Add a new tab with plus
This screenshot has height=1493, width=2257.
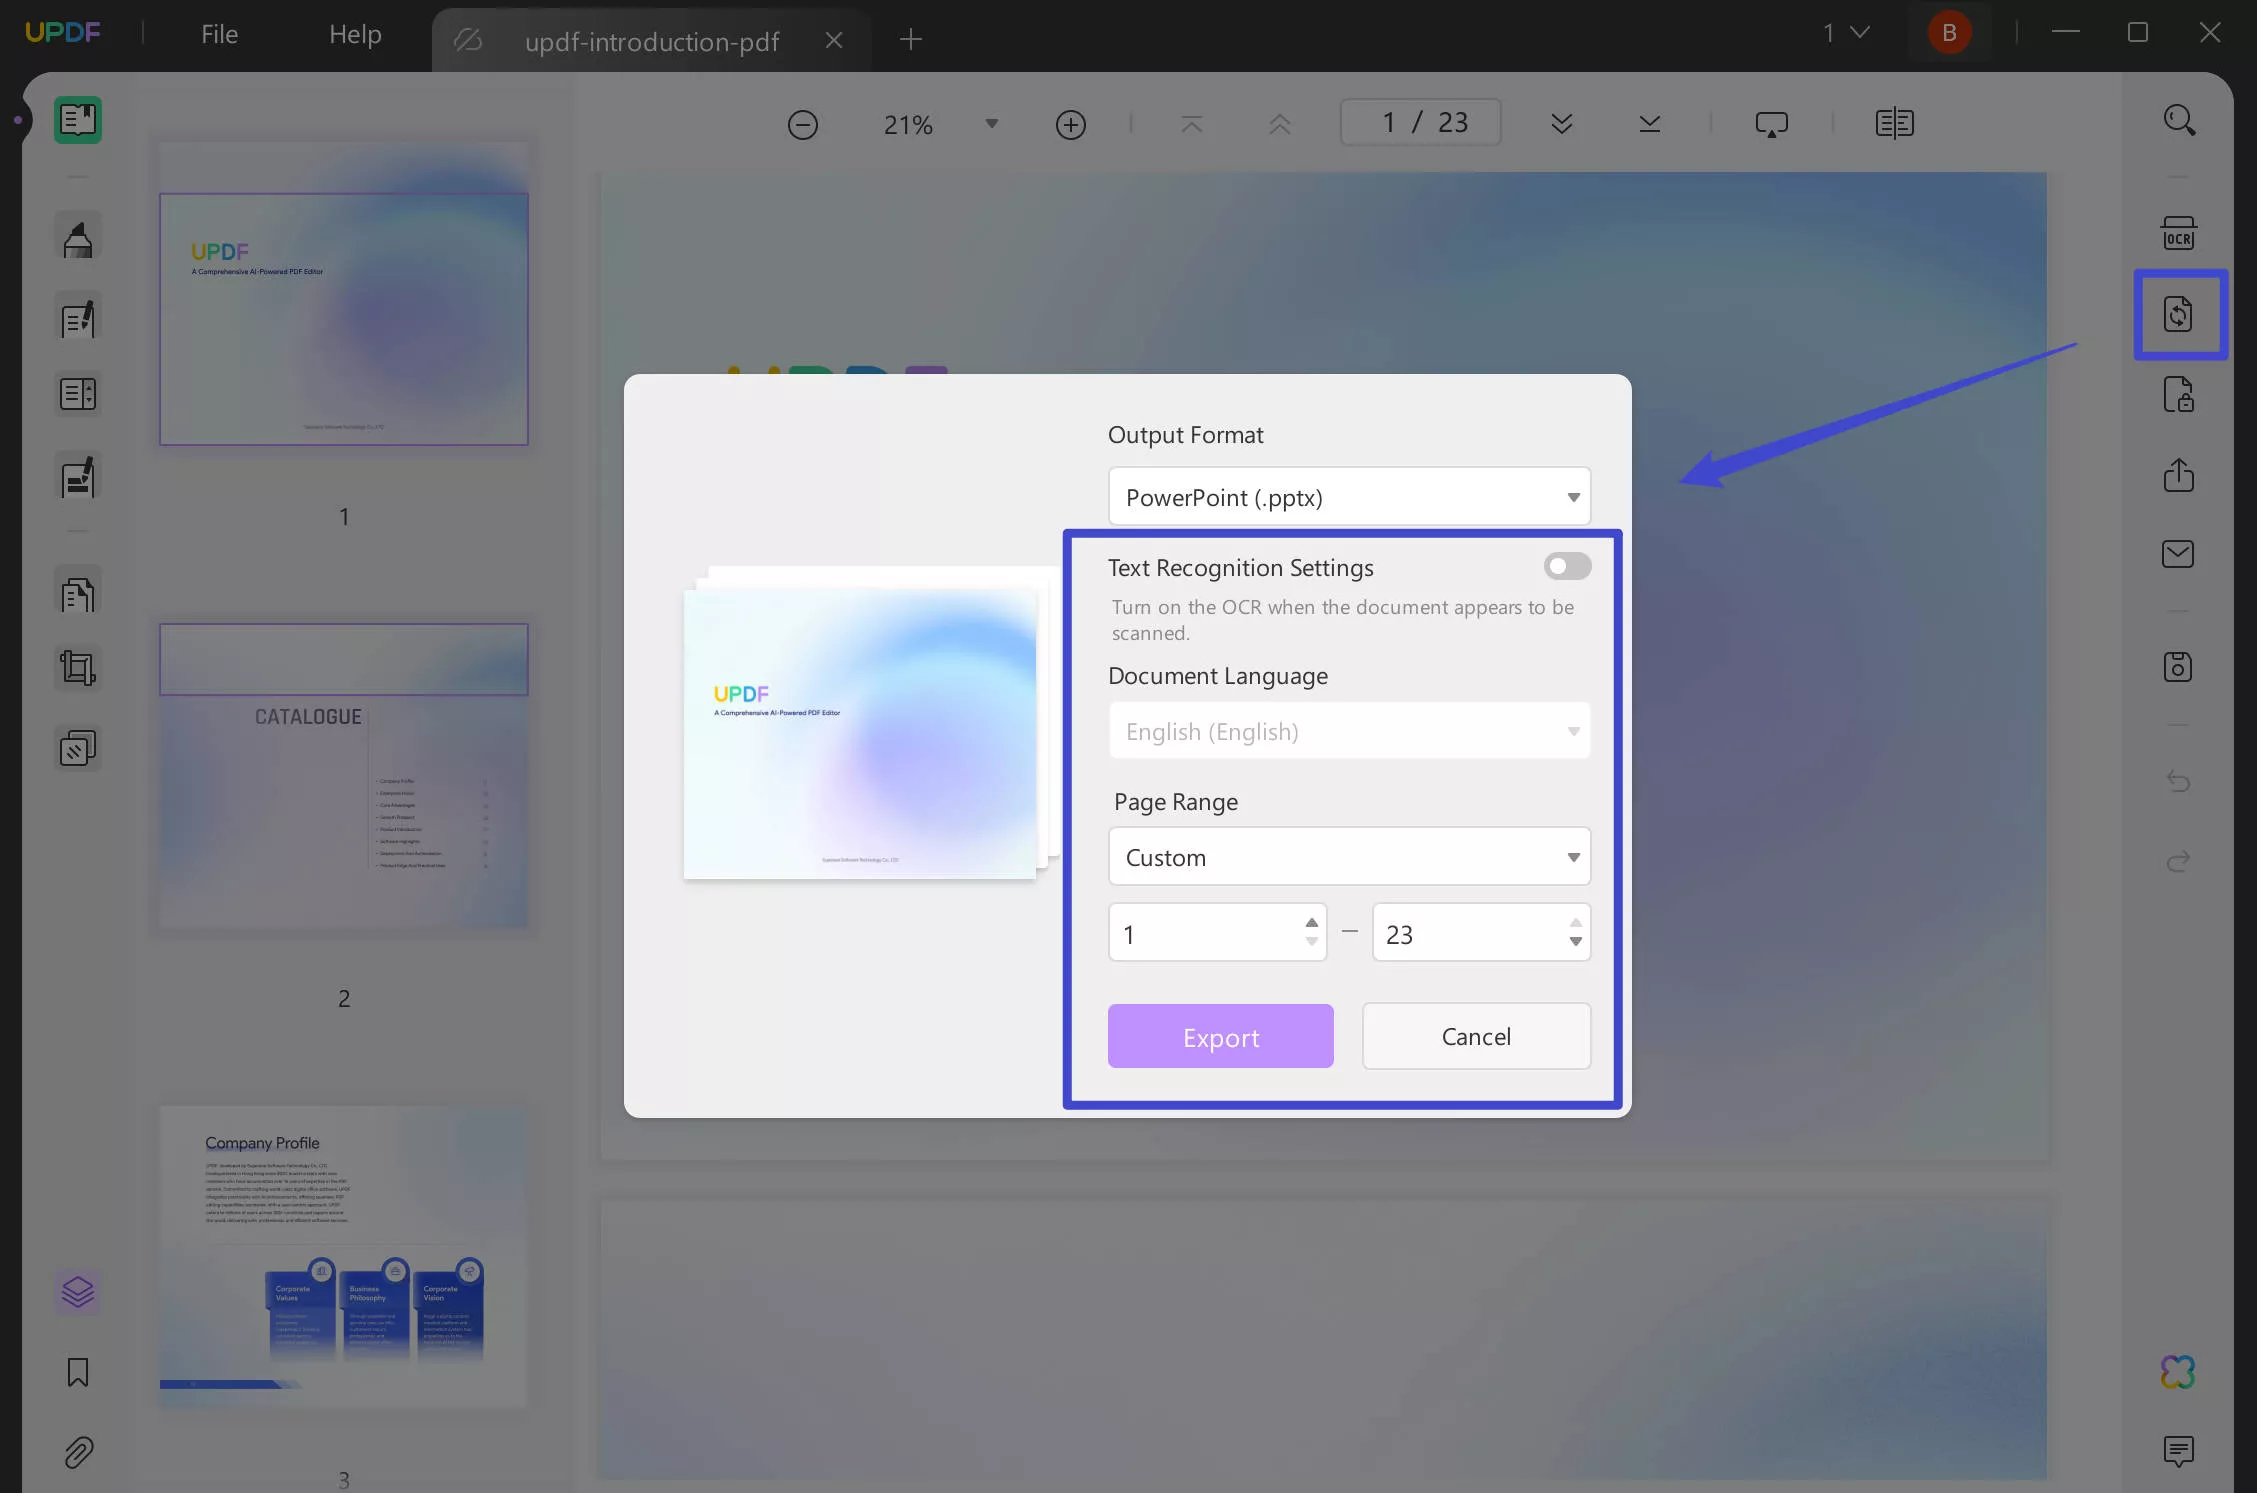click(x=910, y=39)
